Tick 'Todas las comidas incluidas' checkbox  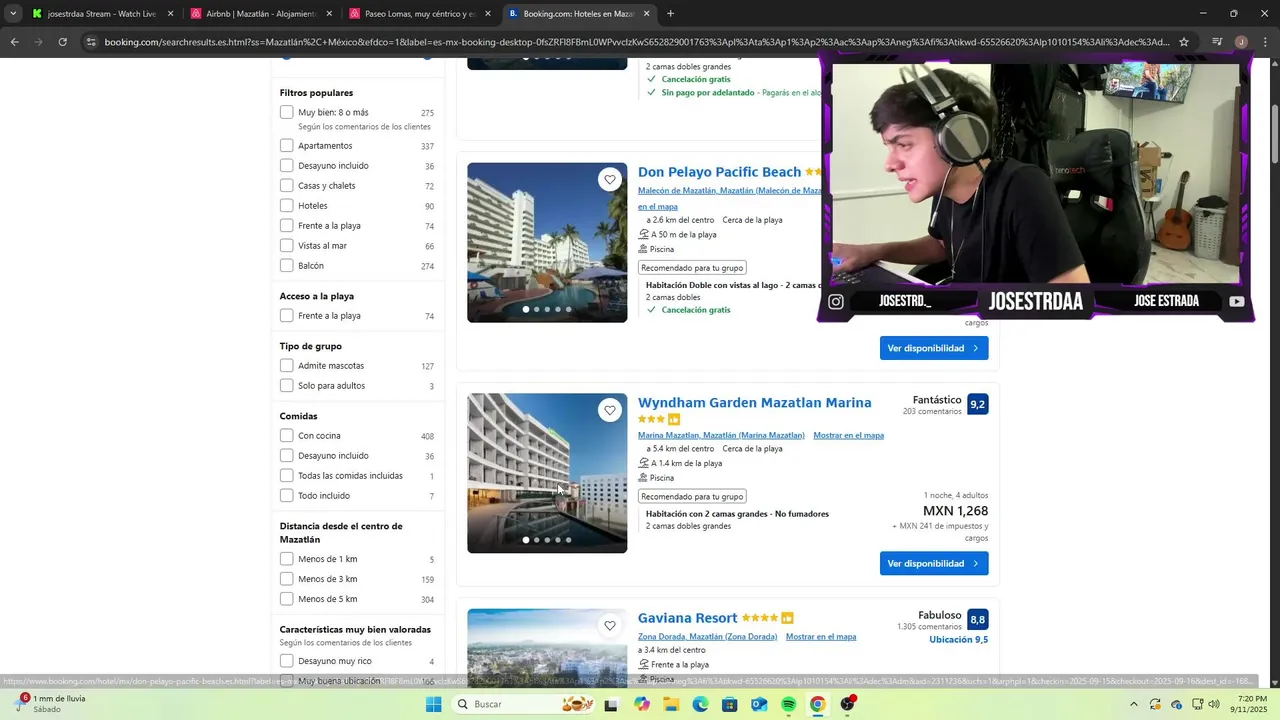pos(287,476)
